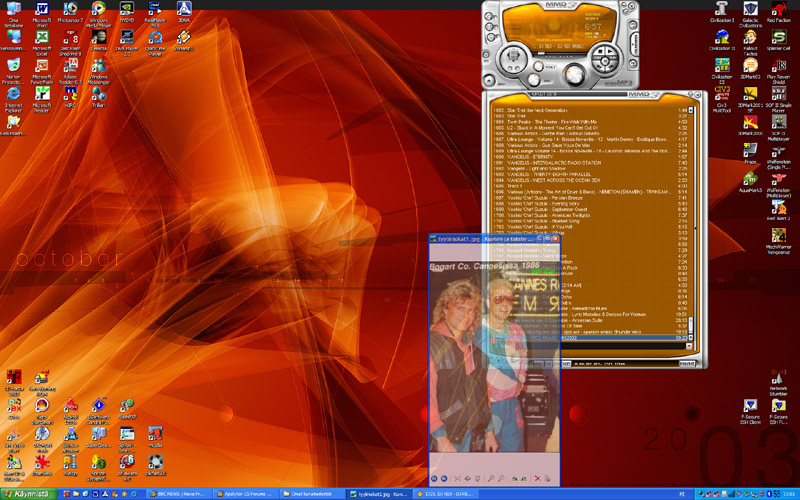The width and height of the screenshot is (800, 500).
Task: Launch the Red Faction game shortcut
Action: (779, 11)
